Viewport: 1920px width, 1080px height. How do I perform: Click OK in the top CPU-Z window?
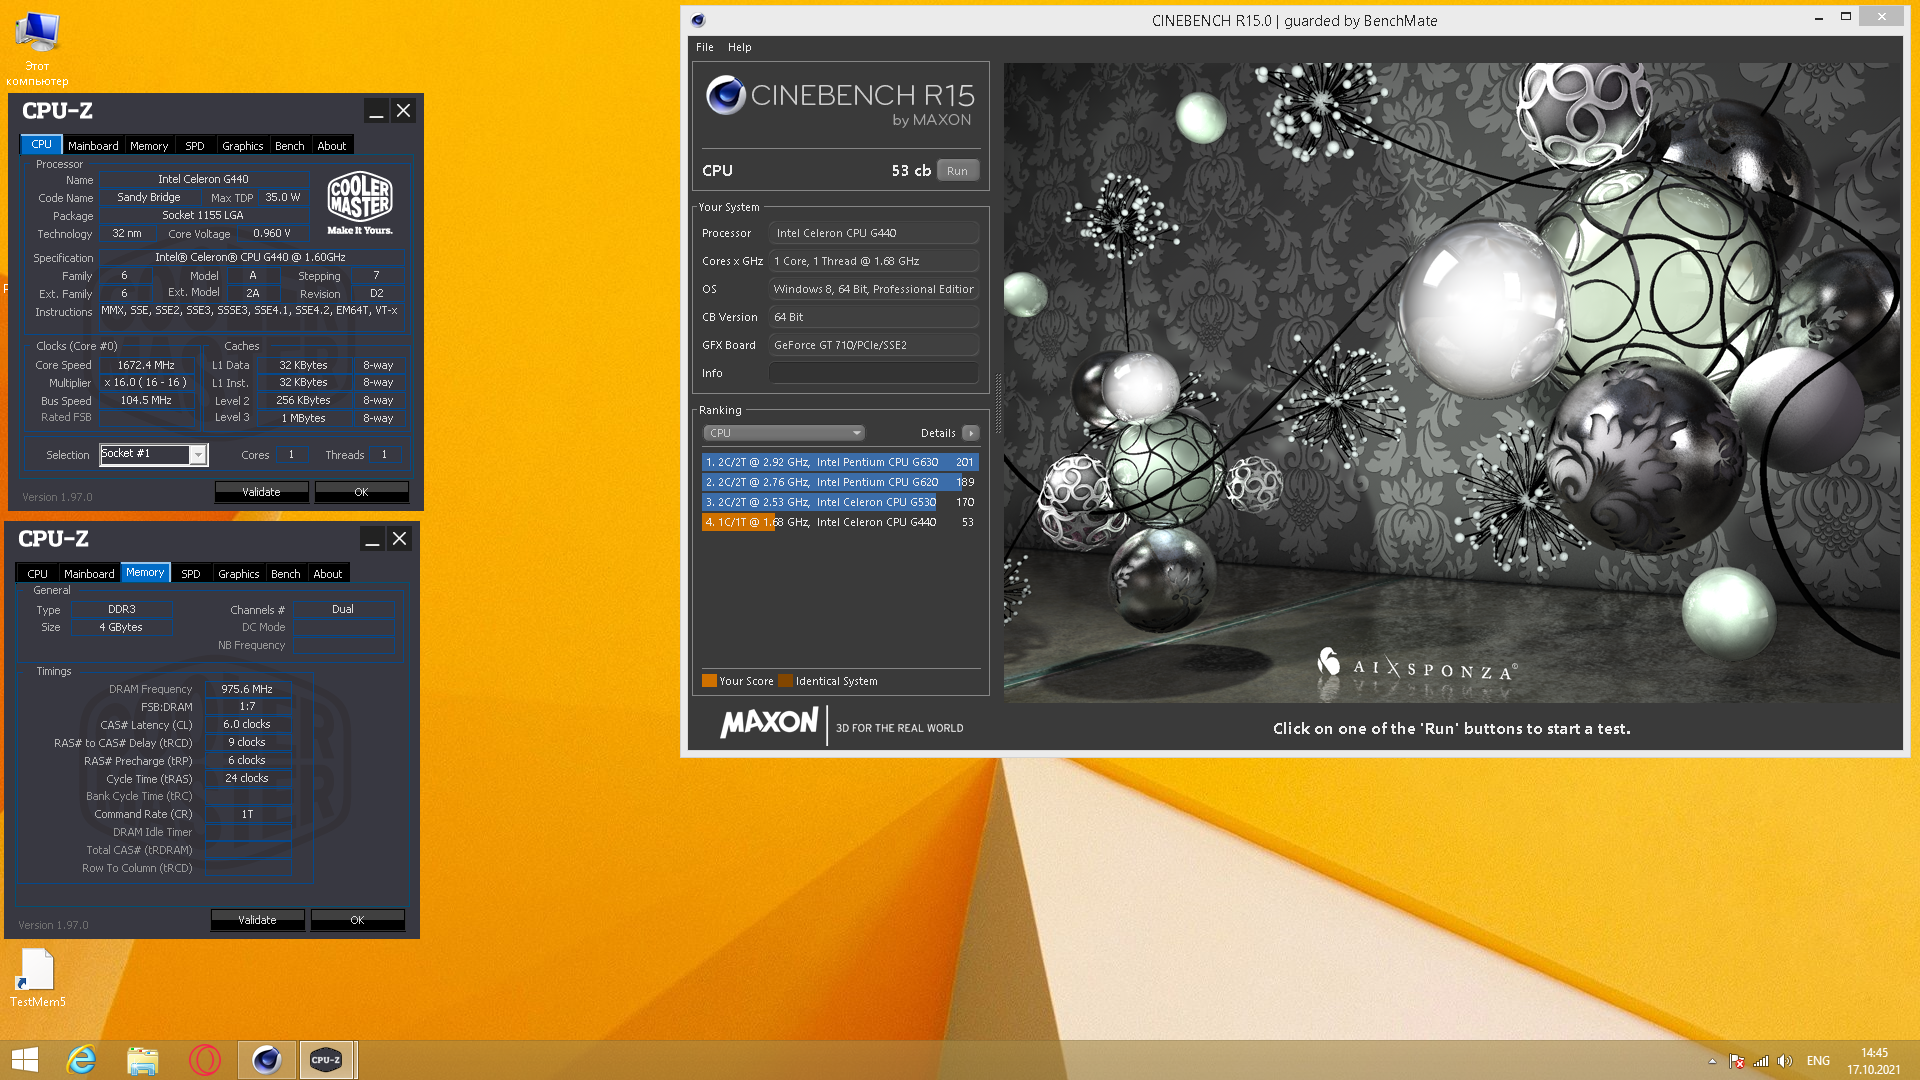tap(361, 492)
